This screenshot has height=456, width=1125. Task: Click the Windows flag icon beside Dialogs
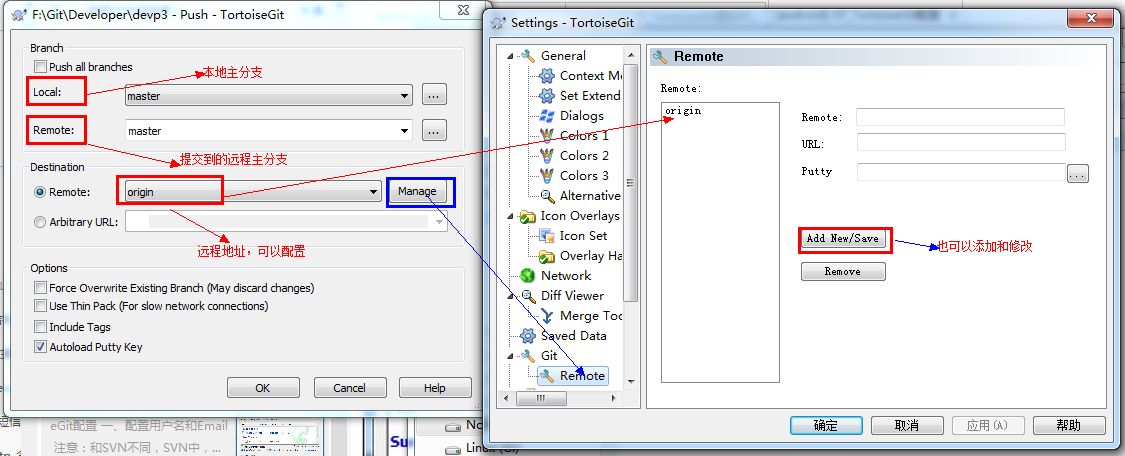tap(547, 115)
